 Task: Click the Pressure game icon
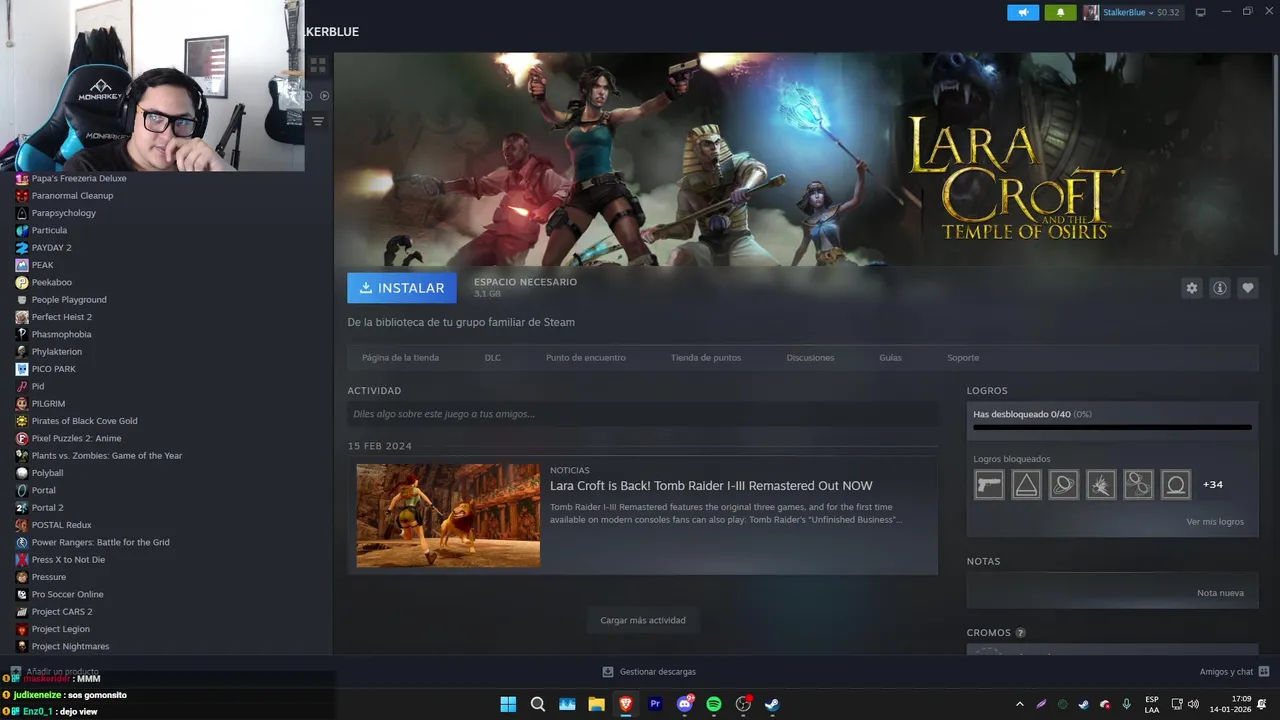22,577
